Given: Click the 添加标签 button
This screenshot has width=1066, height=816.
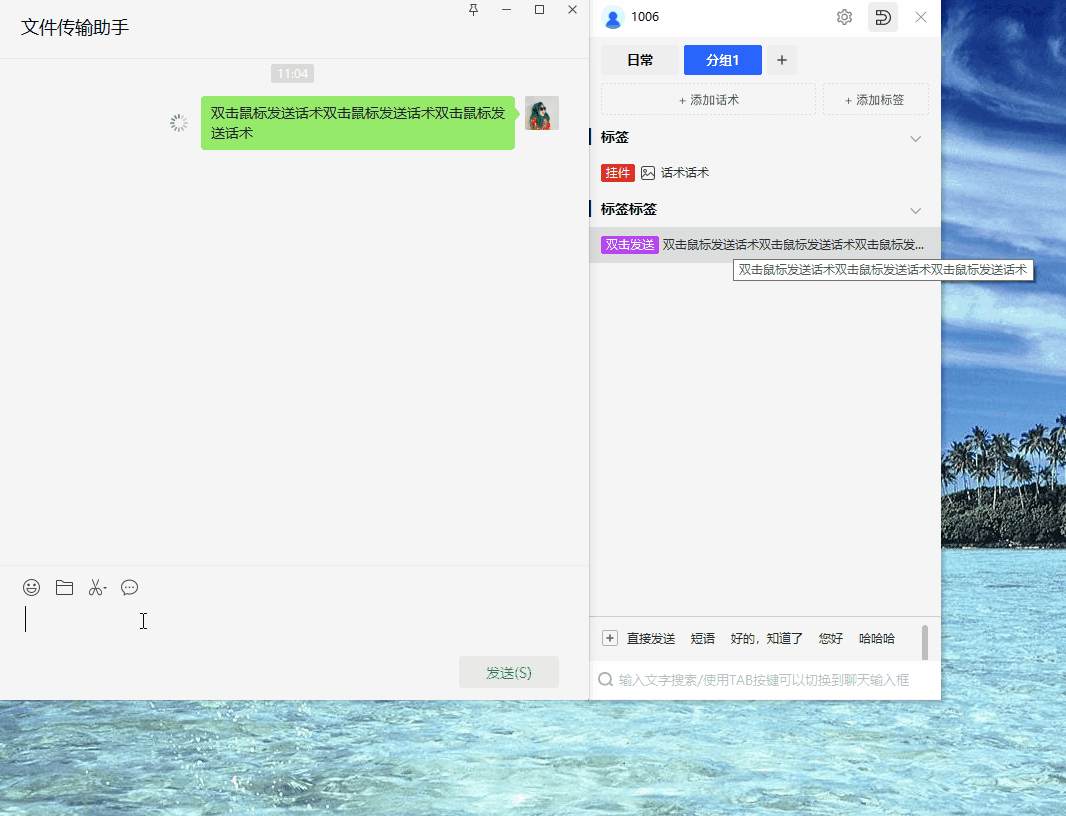Looking at the screenshot, I should tap(875, 100).
